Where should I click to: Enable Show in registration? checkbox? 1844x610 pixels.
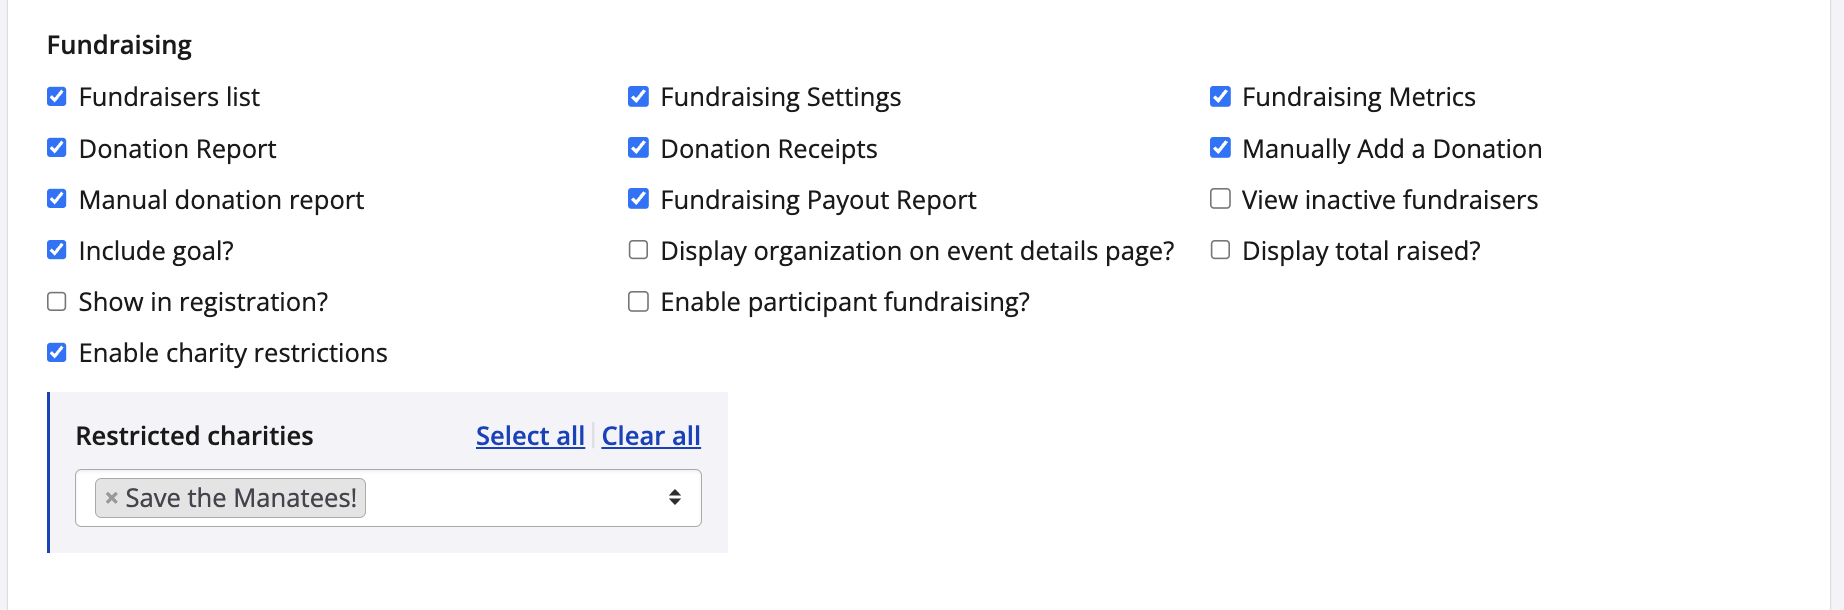[57, 302]
